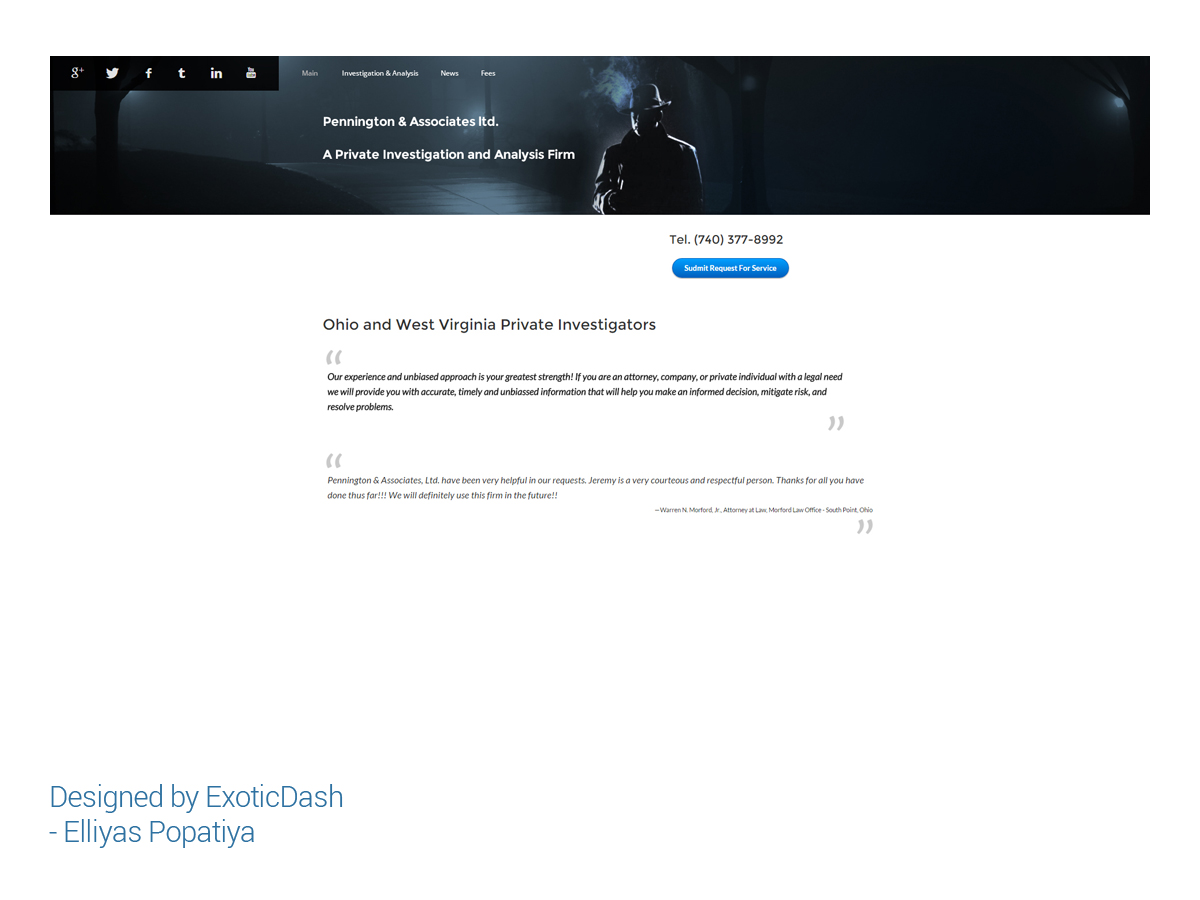Open the News menu item
Screen dimensions: 1200x900
point(450,73)
